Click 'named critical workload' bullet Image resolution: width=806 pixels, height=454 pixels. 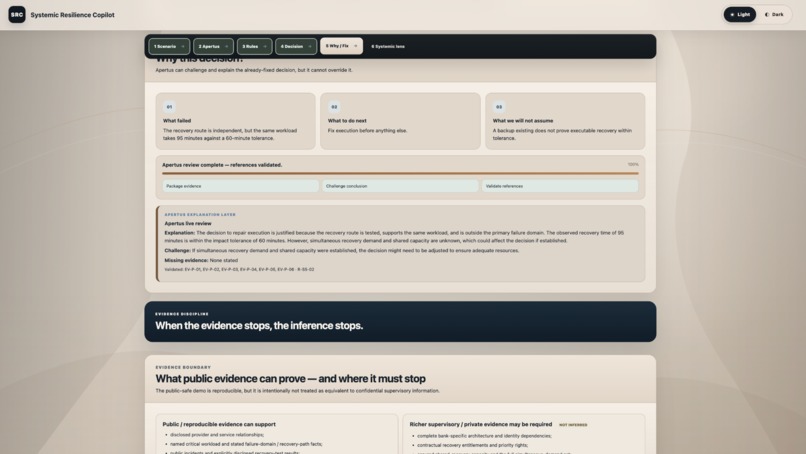[x=246, y=444]
